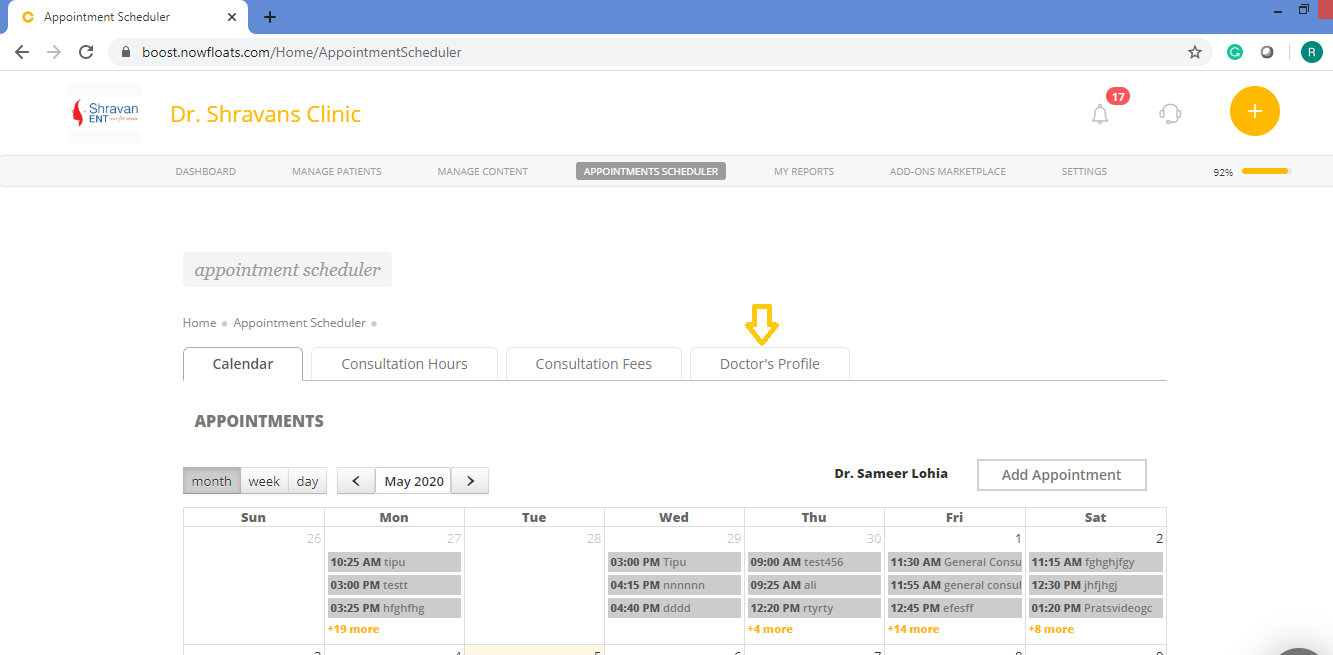This screenshot has width=1333, height=655.
Task: Click the Shravan ENT clinic logo
Action: coord(105,113)
